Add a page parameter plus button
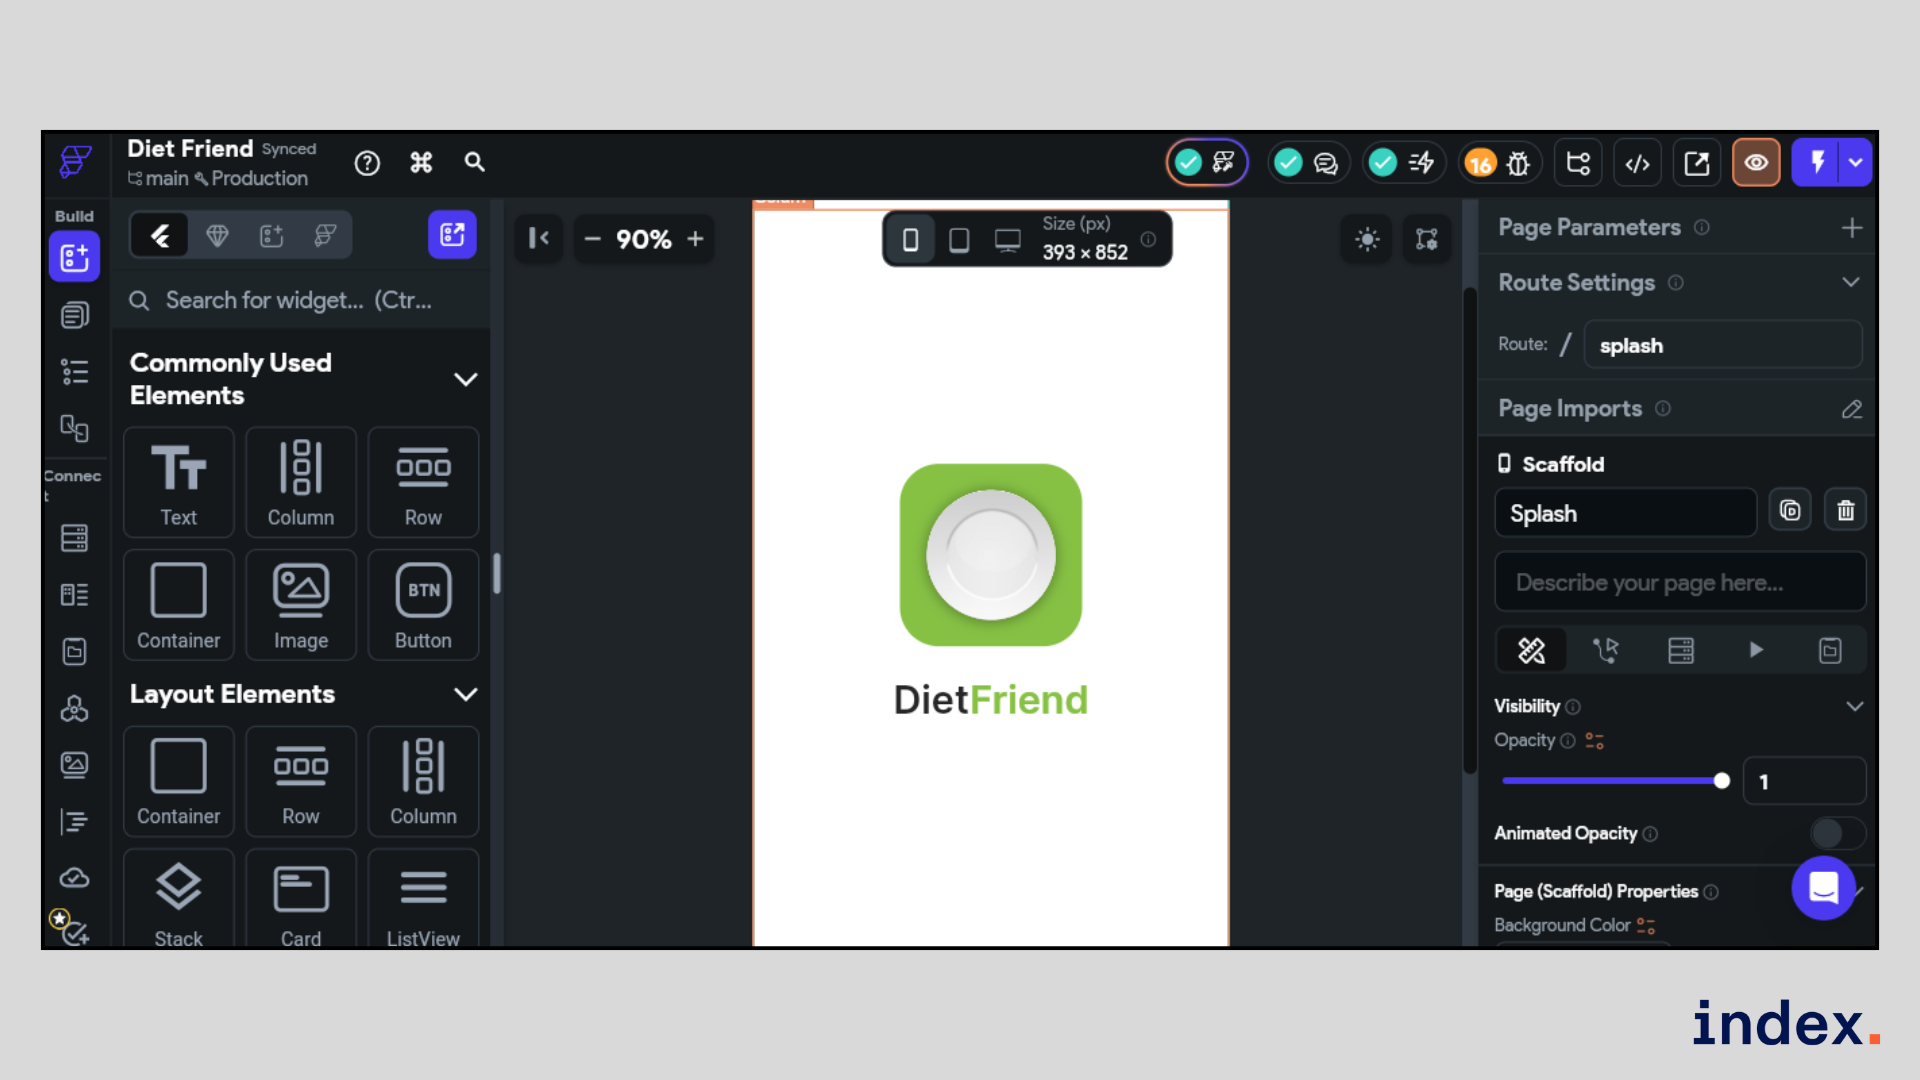This screenshot has width=1920, height=1080. tap(1851, 228)
